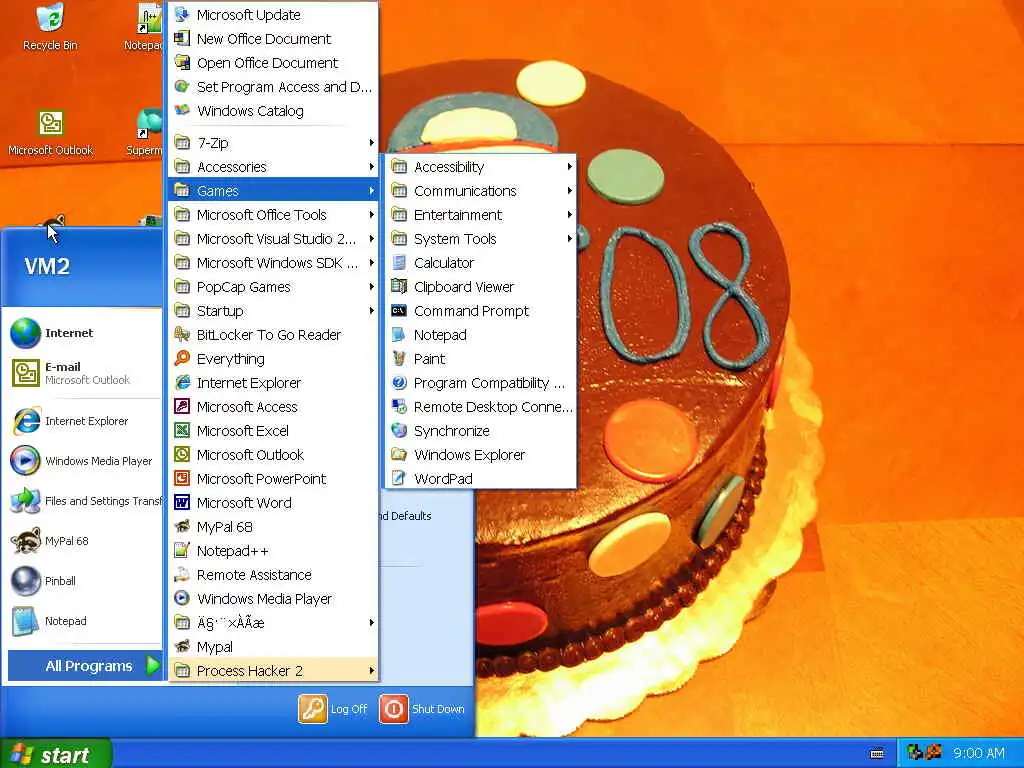Expand the System Tools submenu

481,239
